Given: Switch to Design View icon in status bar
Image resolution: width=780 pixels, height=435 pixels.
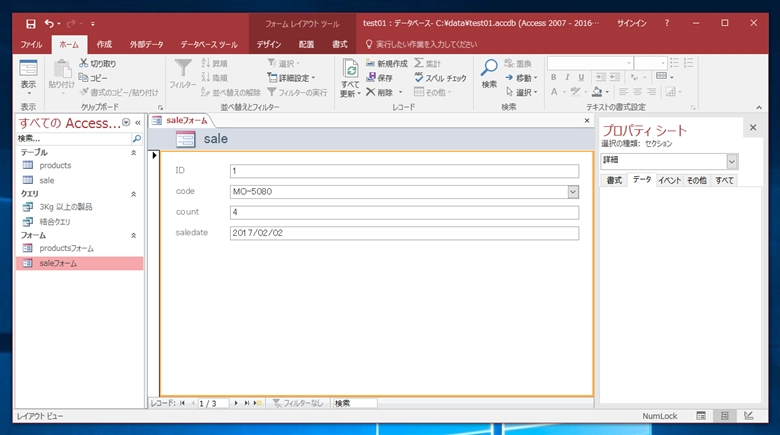Looking at the screenshot, I should coord(749,416).
